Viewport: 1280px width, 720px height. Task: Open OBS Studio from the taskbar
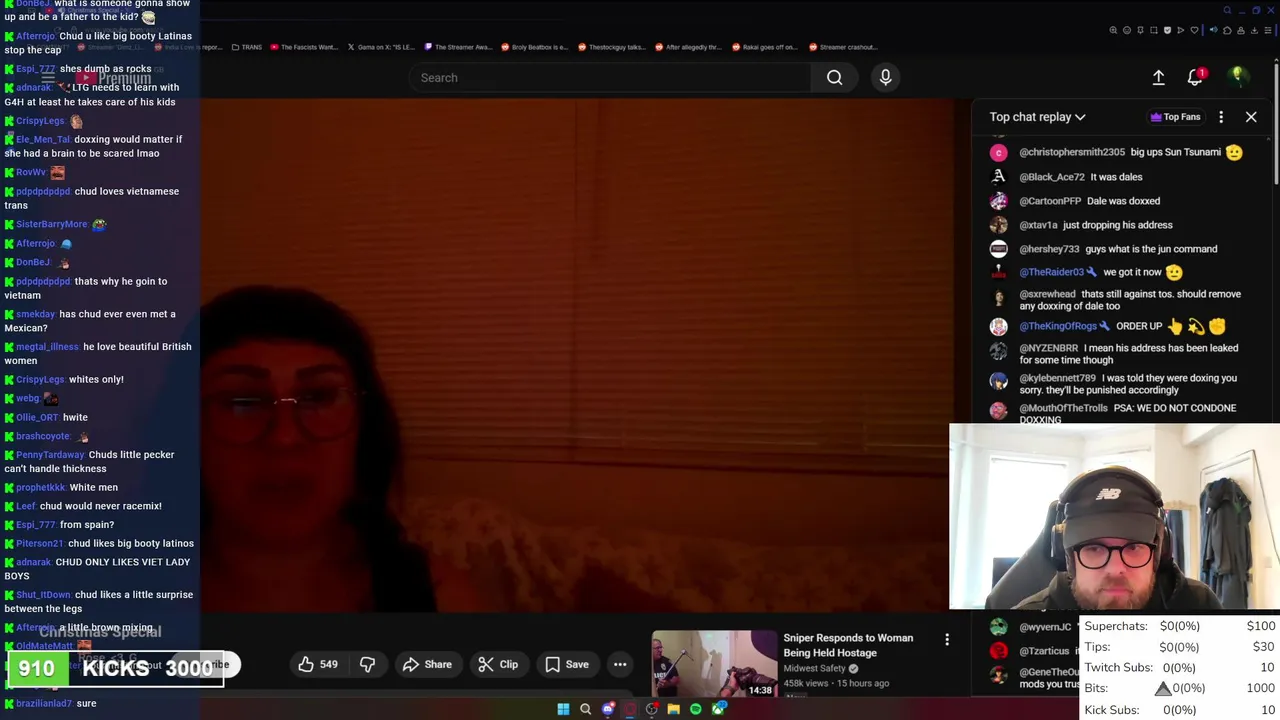point(652,709)
